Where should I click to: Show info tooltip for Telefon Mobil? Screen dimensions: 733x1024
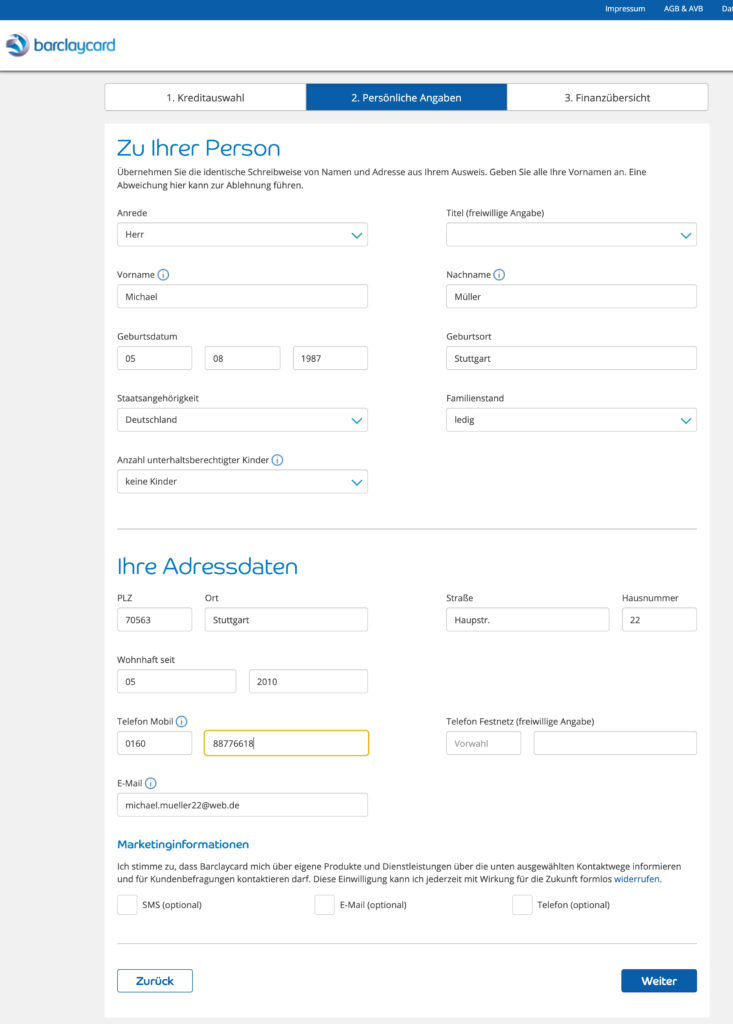click(x=182, y=722)
